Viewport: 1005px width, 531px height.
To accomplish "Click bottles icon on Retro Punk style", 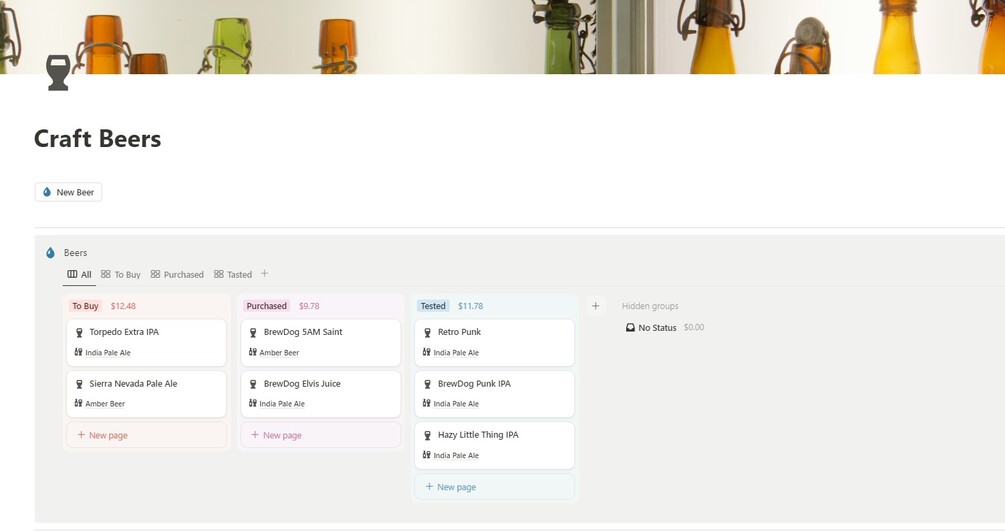I will point(426,352).
